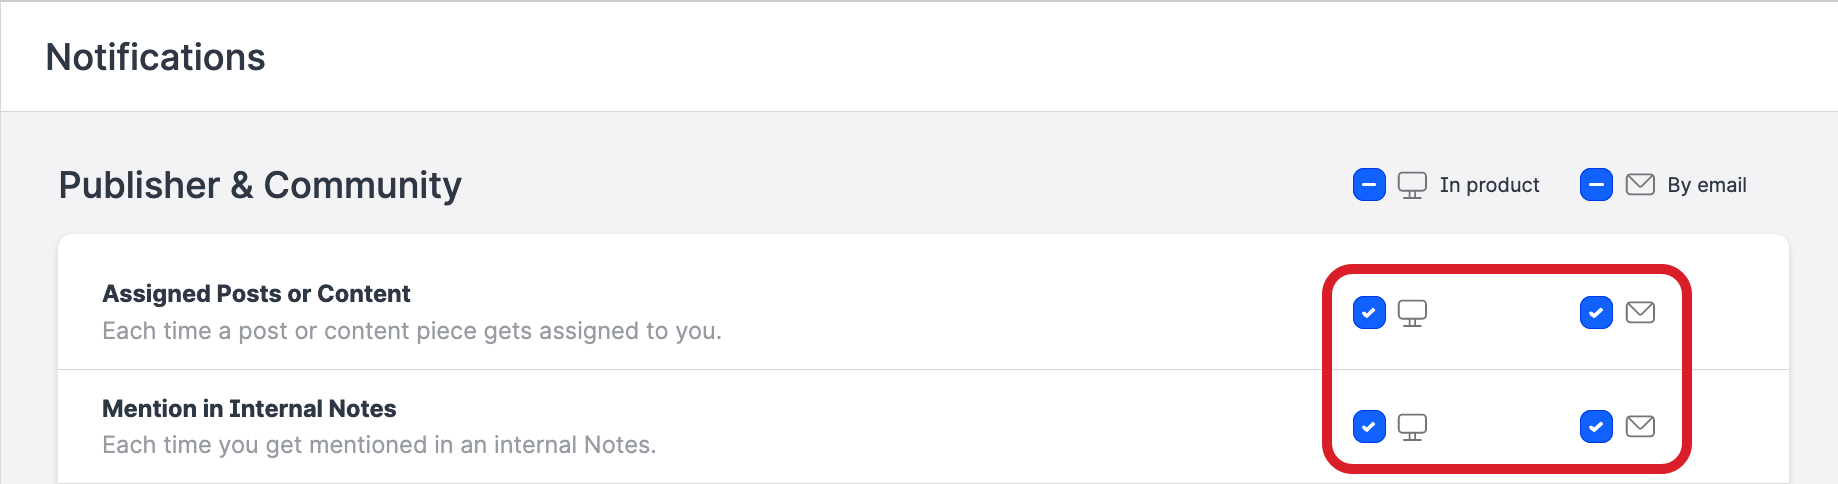Uncheck in-product checkbox for Assigned Posts or Content

coord(1369,313)
